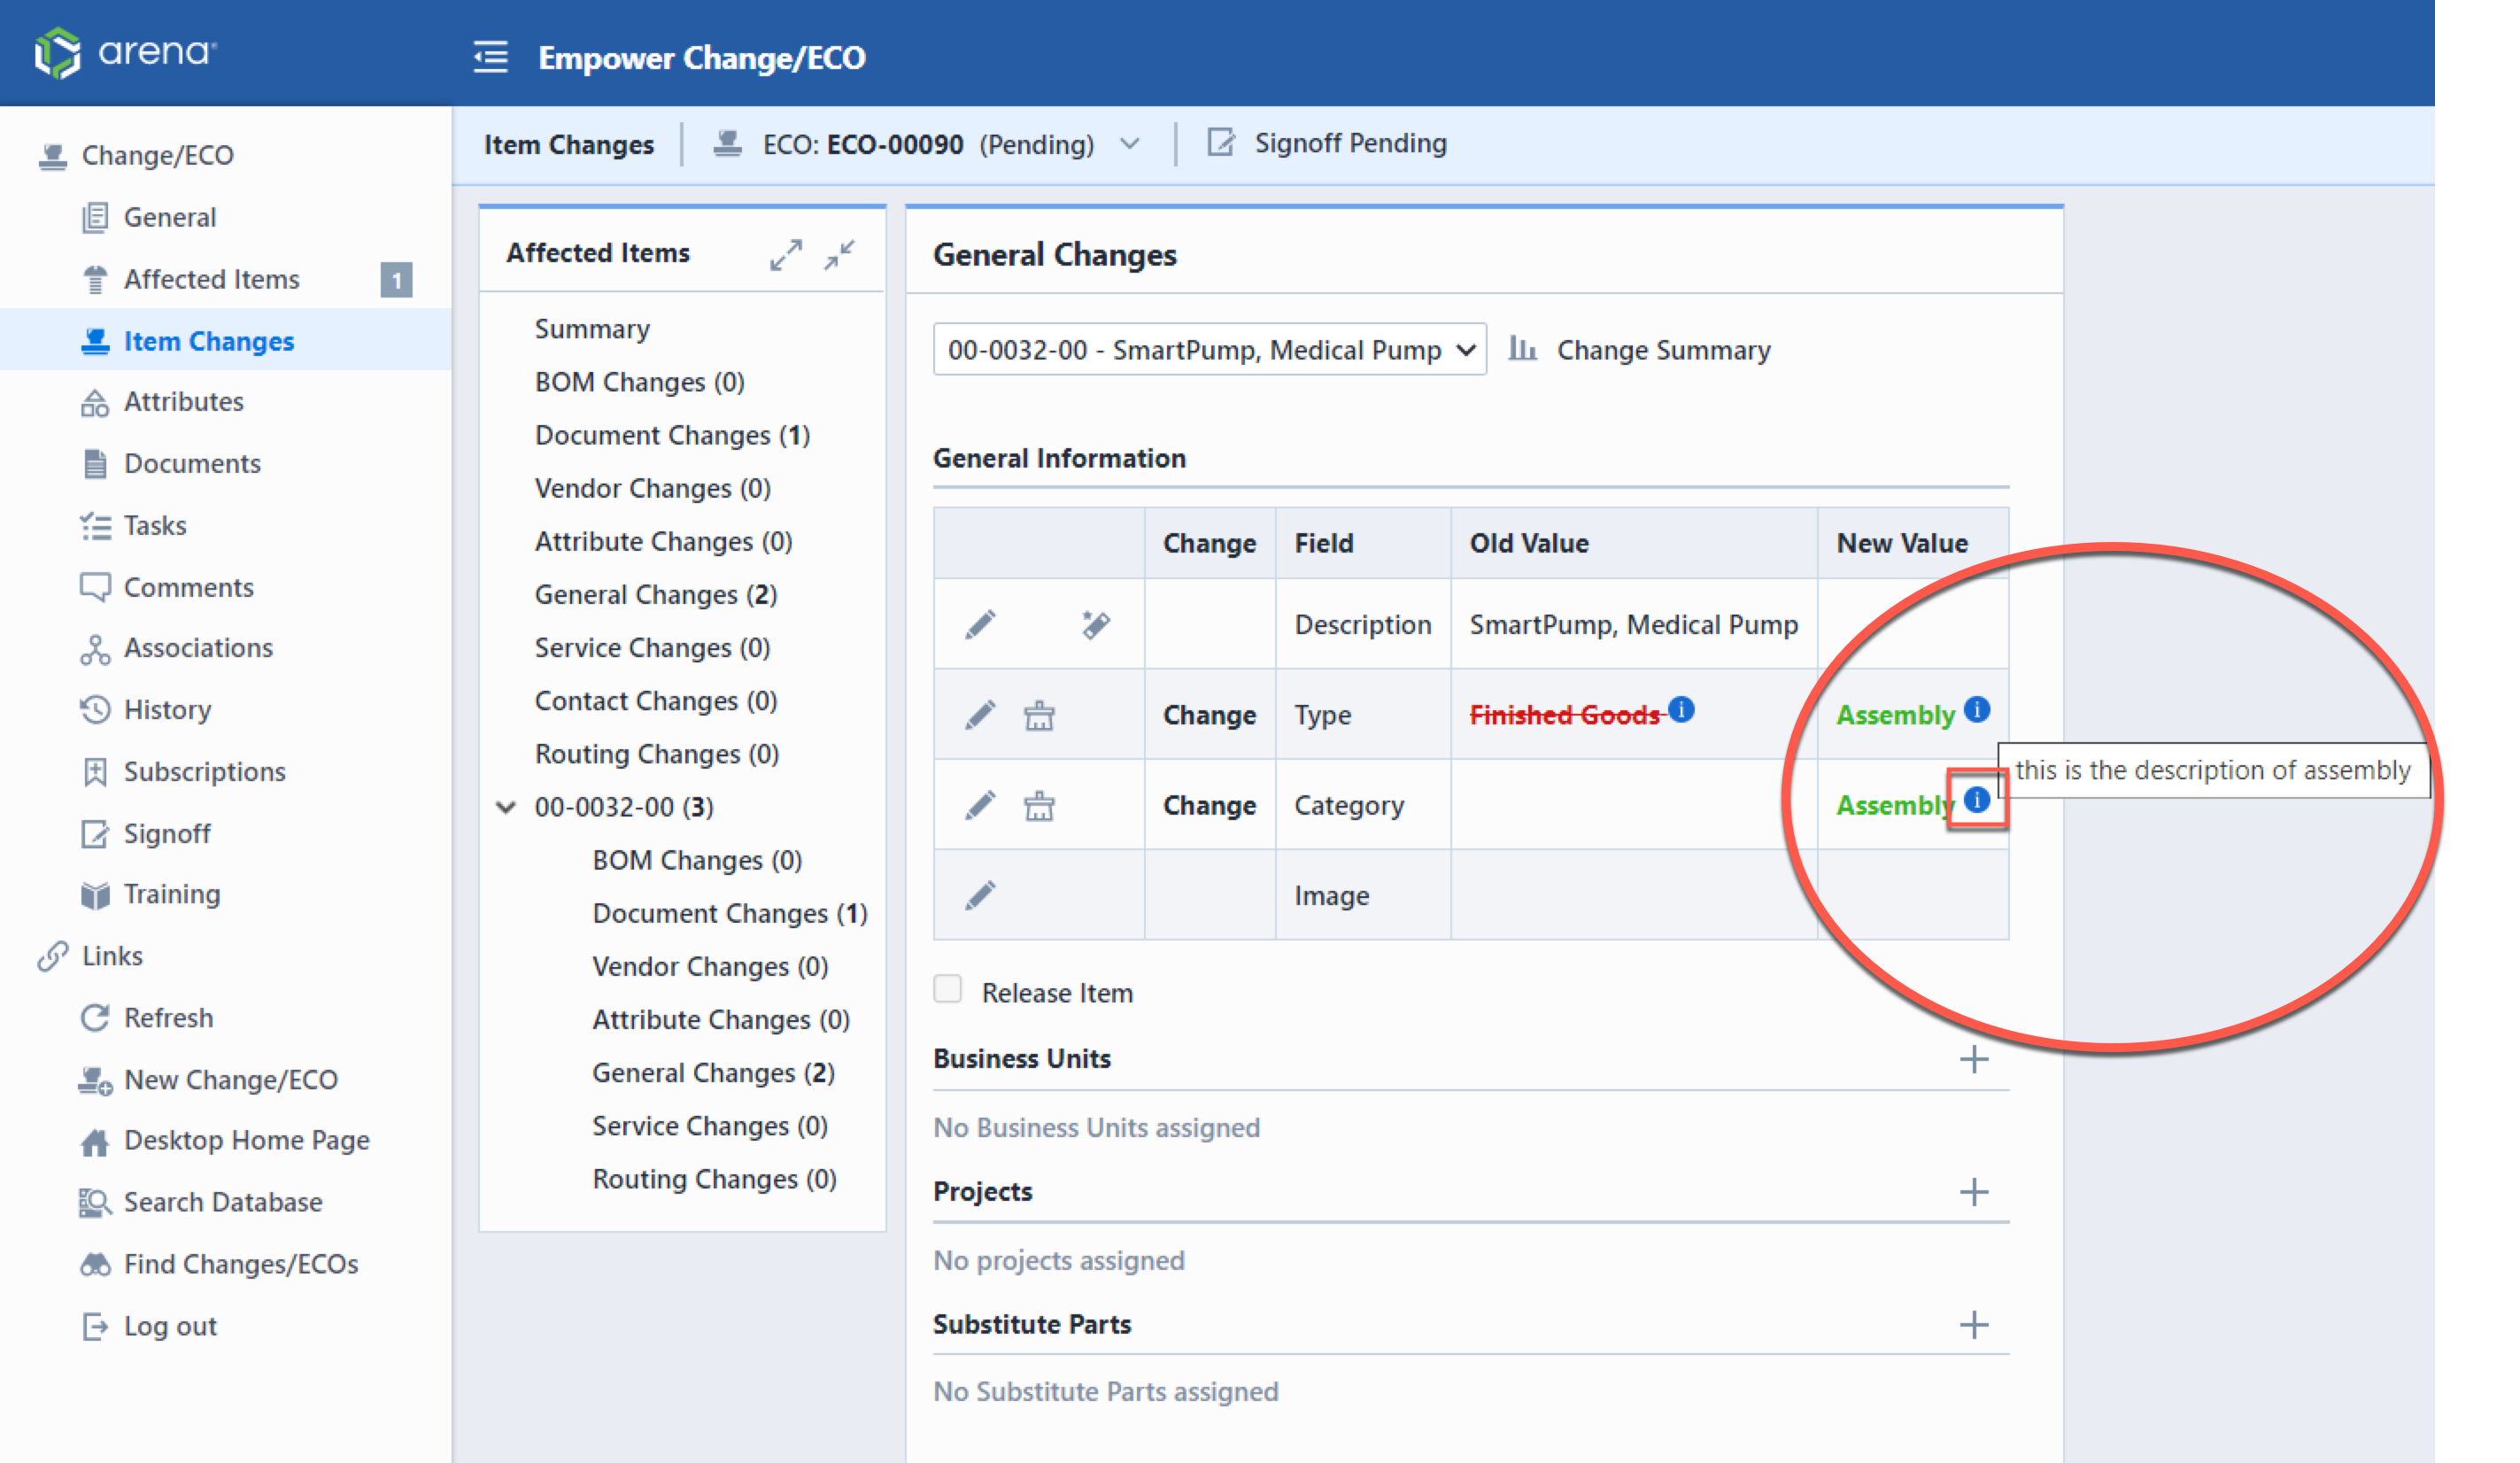Click the pencil edit icon in Description row

pyautogui.click(x=980, y=624)
